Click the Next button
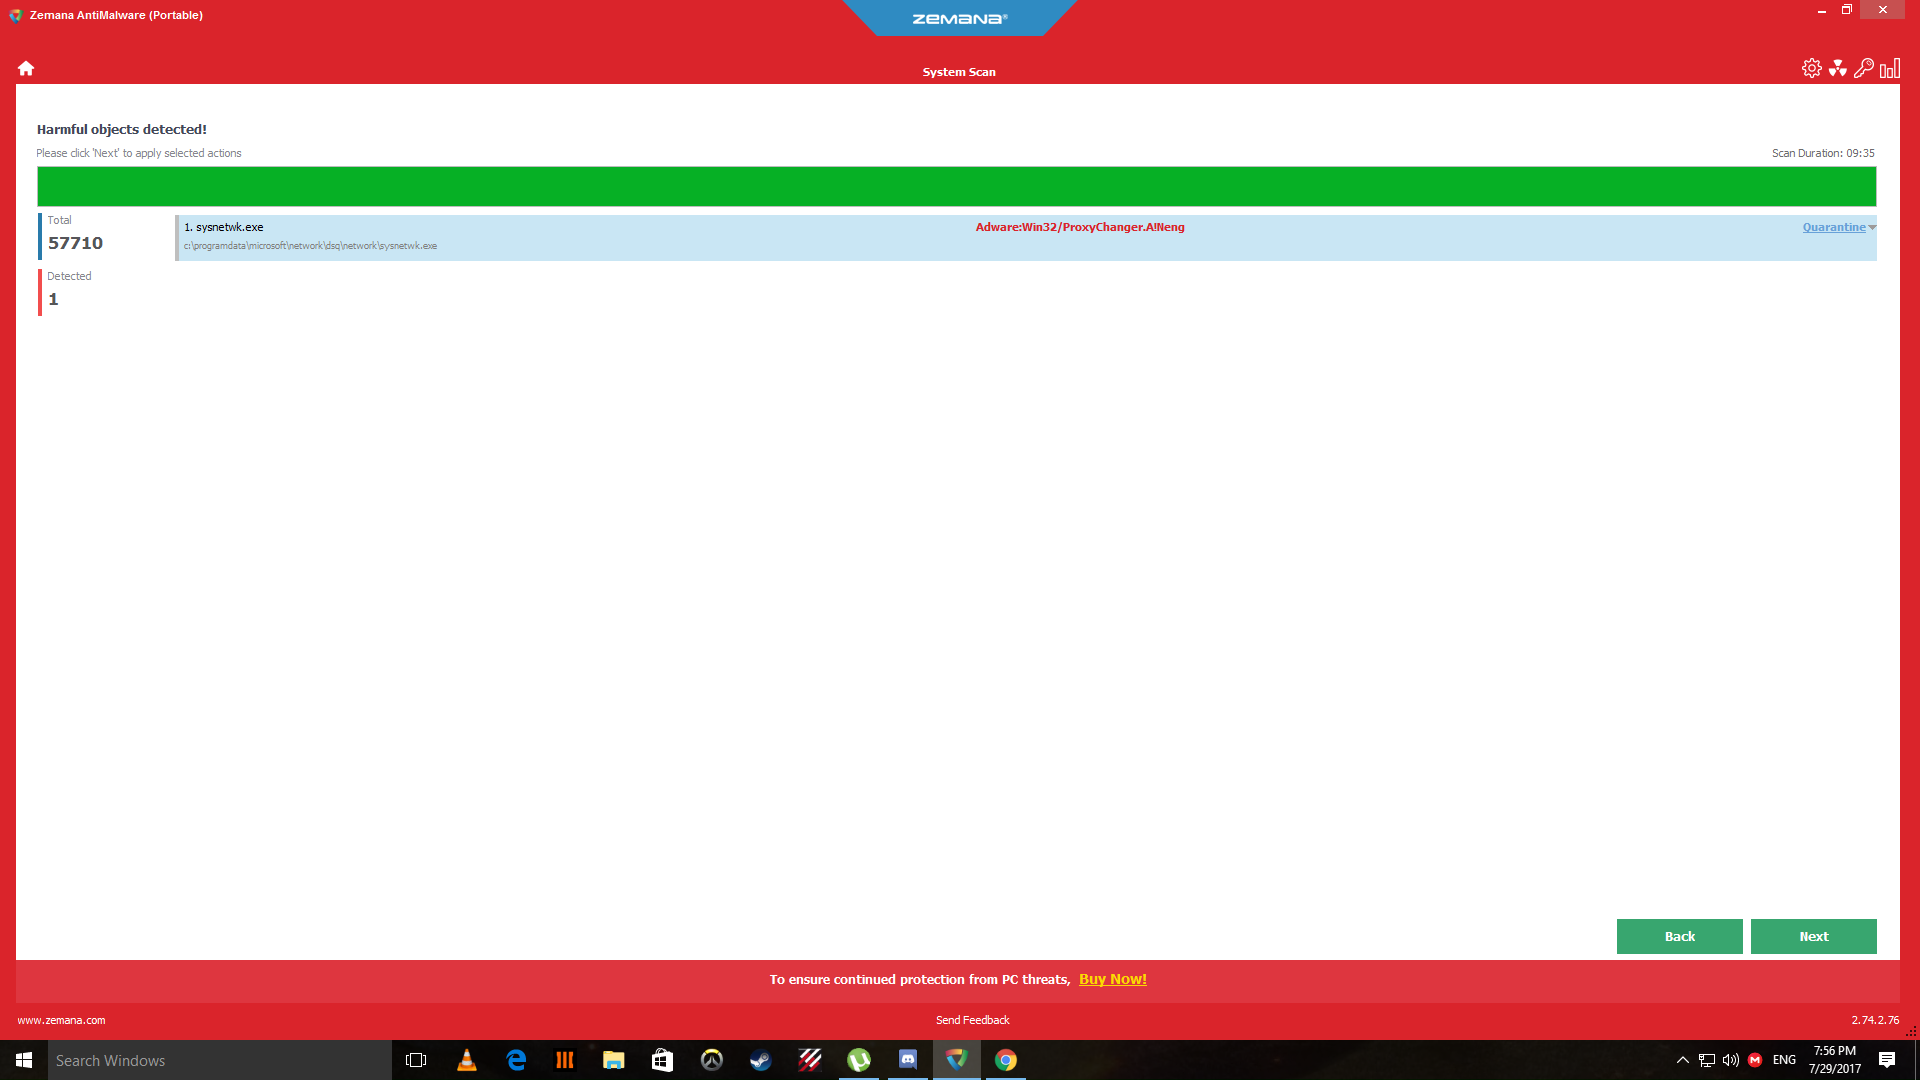The width and height of the screenshot is (1920, 1080). pyautogui.click(x=1813, y=936)
